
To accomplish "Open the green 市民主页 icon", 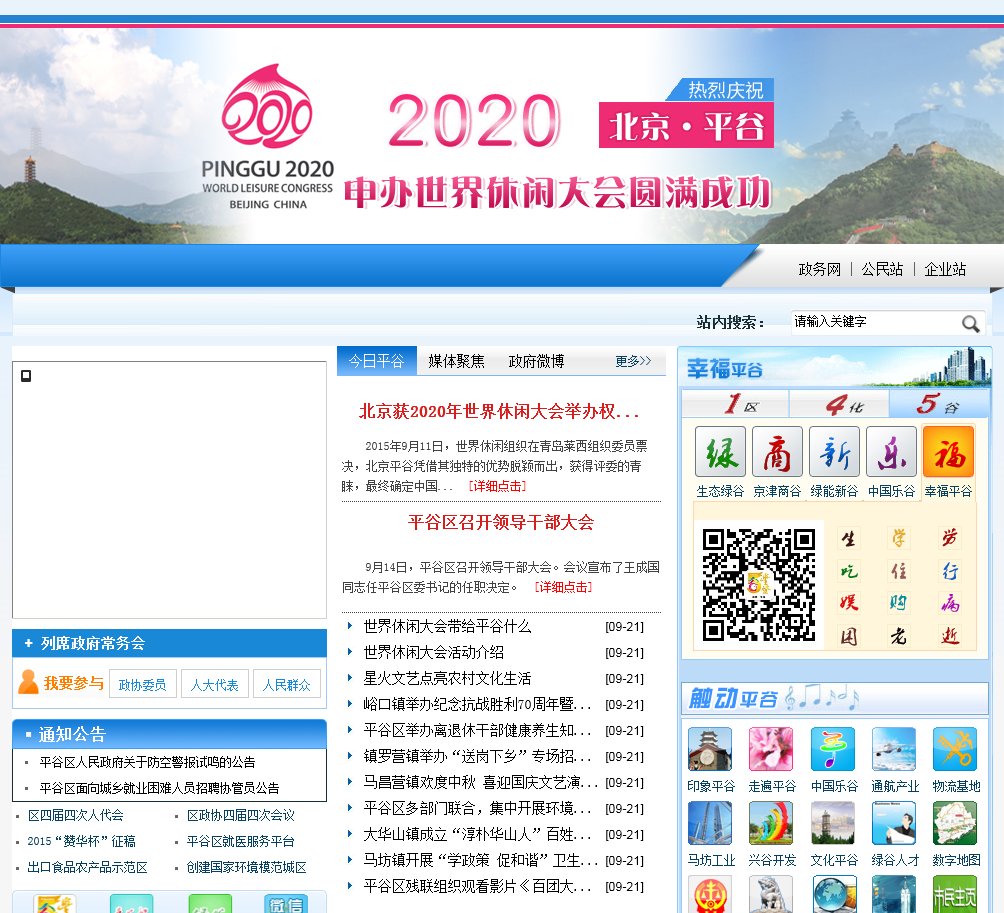I will point(955,894).
